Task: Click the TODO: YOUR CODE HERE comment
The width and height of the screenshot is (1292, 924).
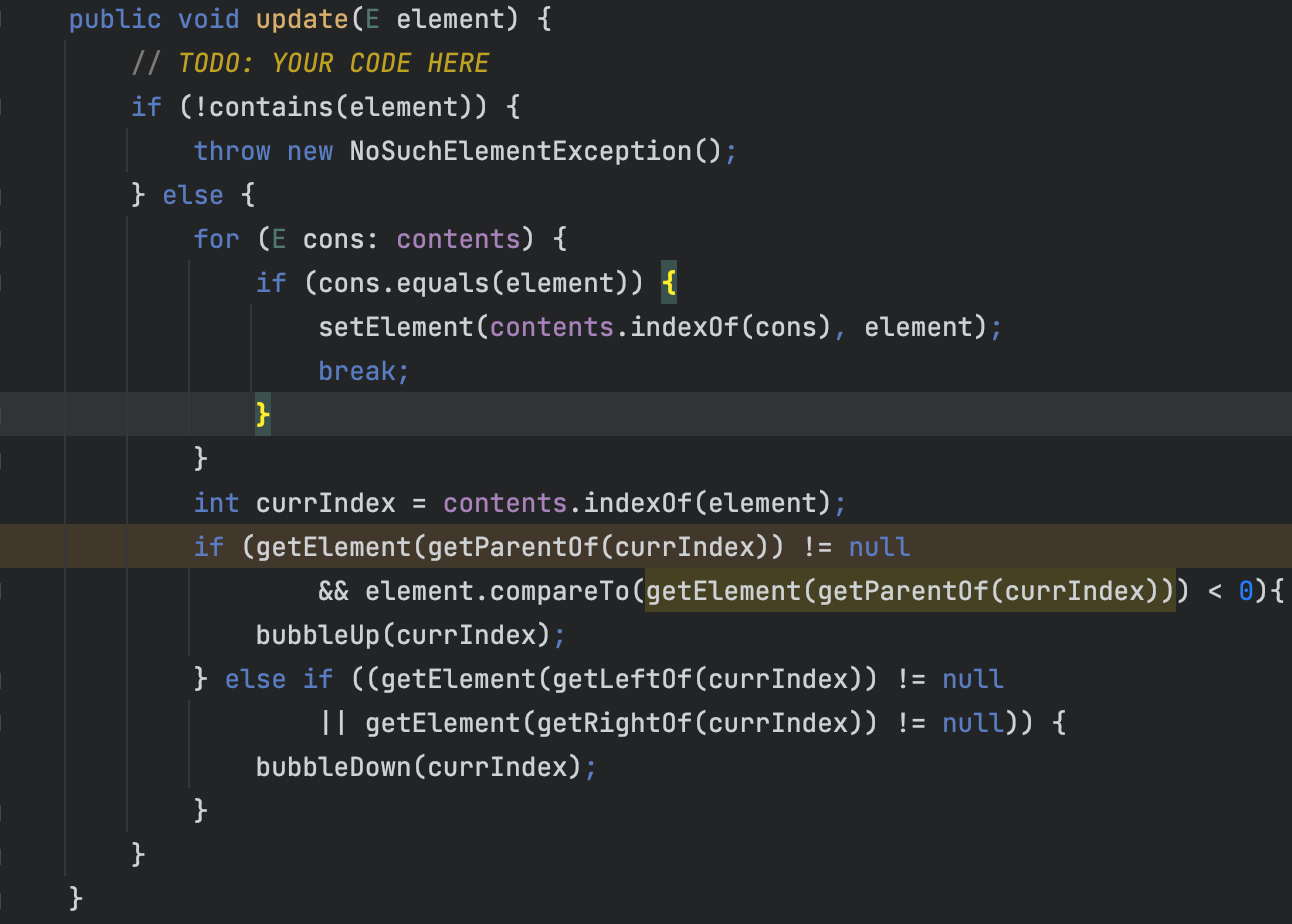Action: point(333,63)
